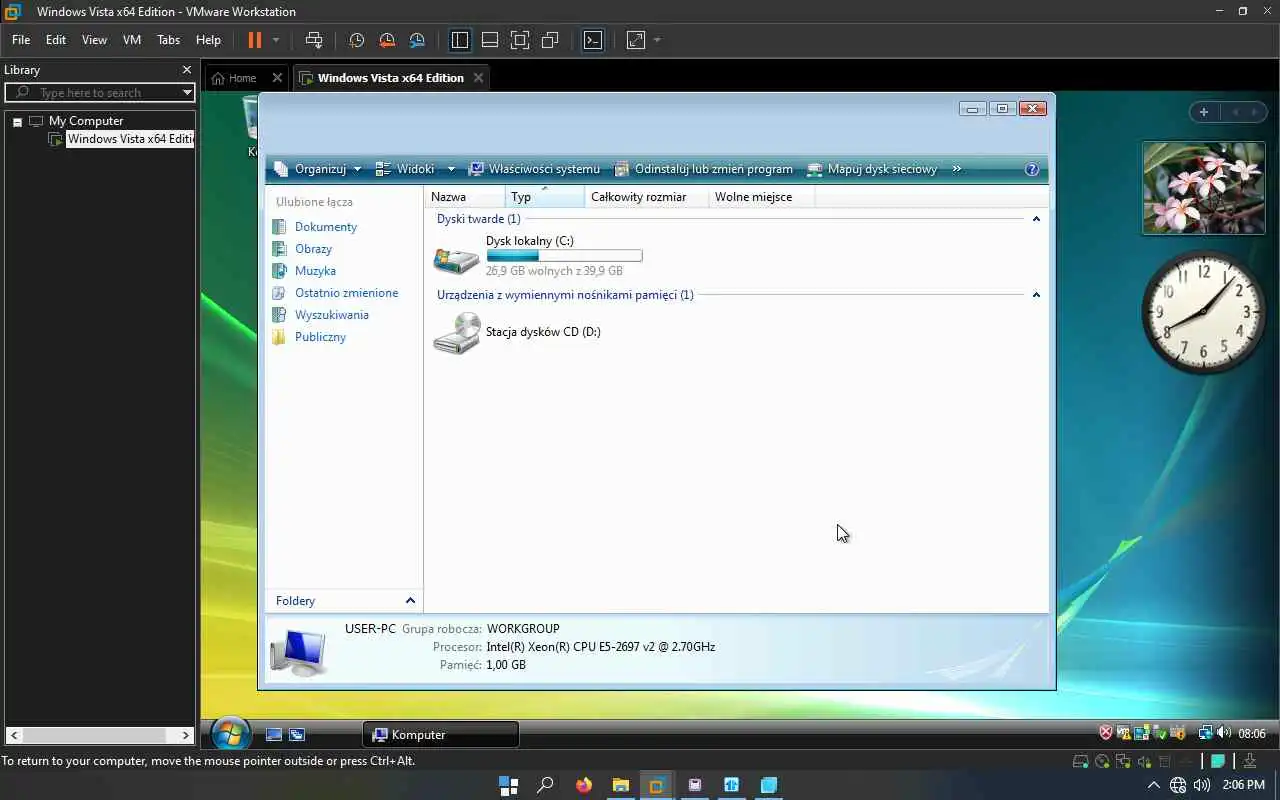Screen dimensions: 1280x800
Task: Click the C: drive space usage bar
Action: (x=564, y=256)
